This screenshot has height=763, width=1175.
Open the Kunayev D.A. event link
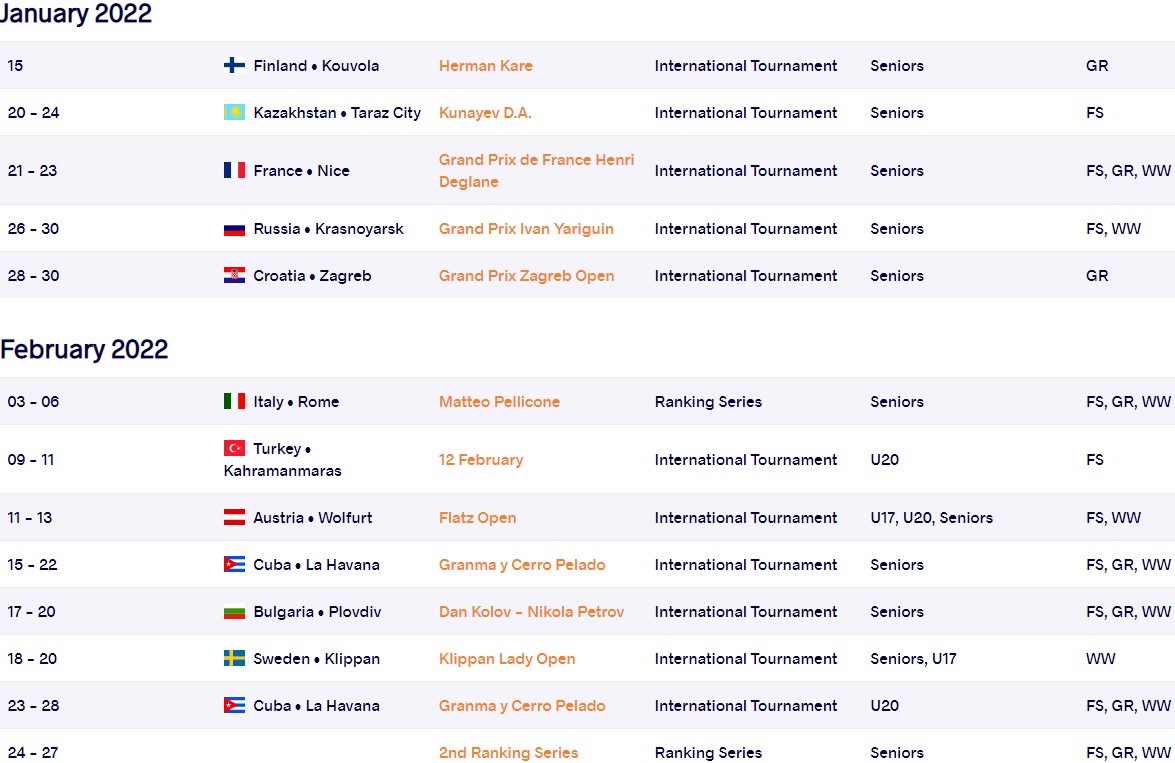click(x=485, y=112)
